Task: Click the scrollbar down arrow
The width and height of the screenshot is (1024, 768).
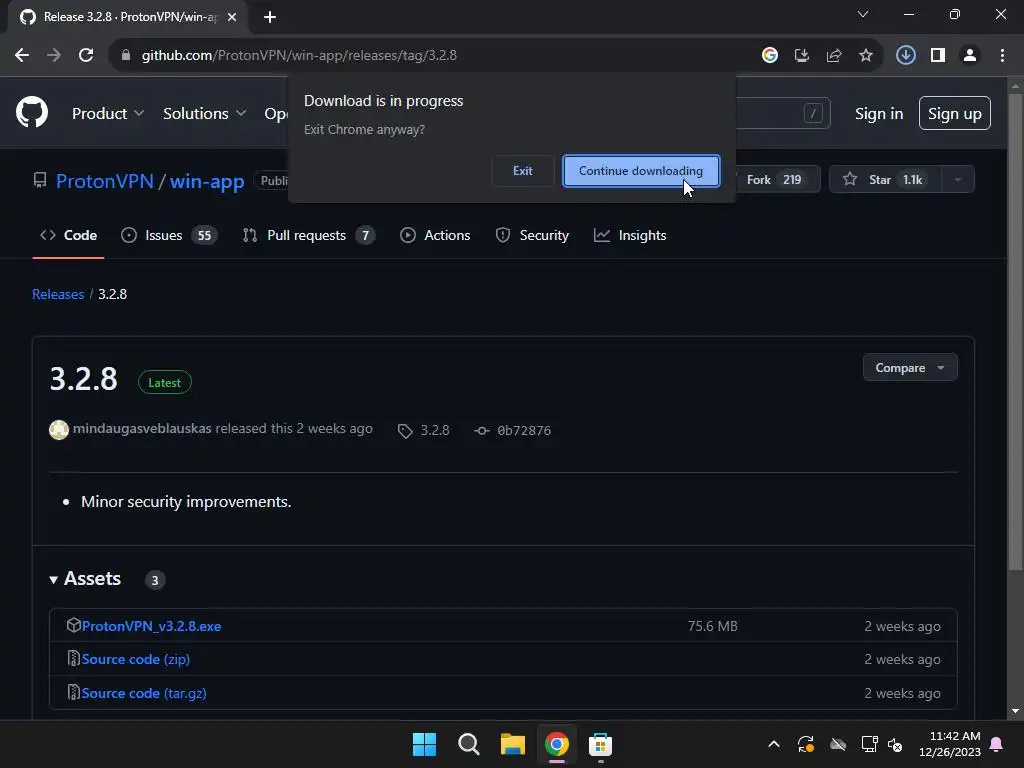Action: click(x=1015, y=712)
